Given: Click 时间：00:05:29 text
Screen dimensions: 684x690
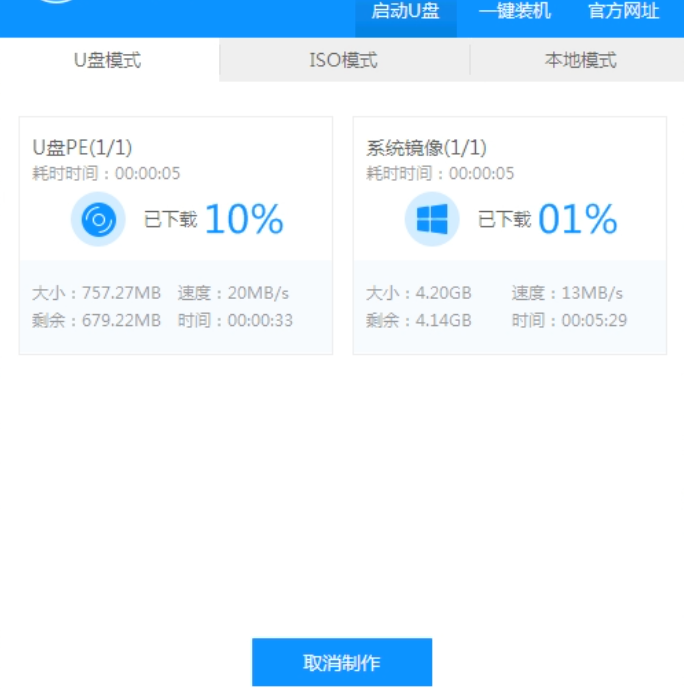Looking at the screenshot, I should click(x=569, y=320).
